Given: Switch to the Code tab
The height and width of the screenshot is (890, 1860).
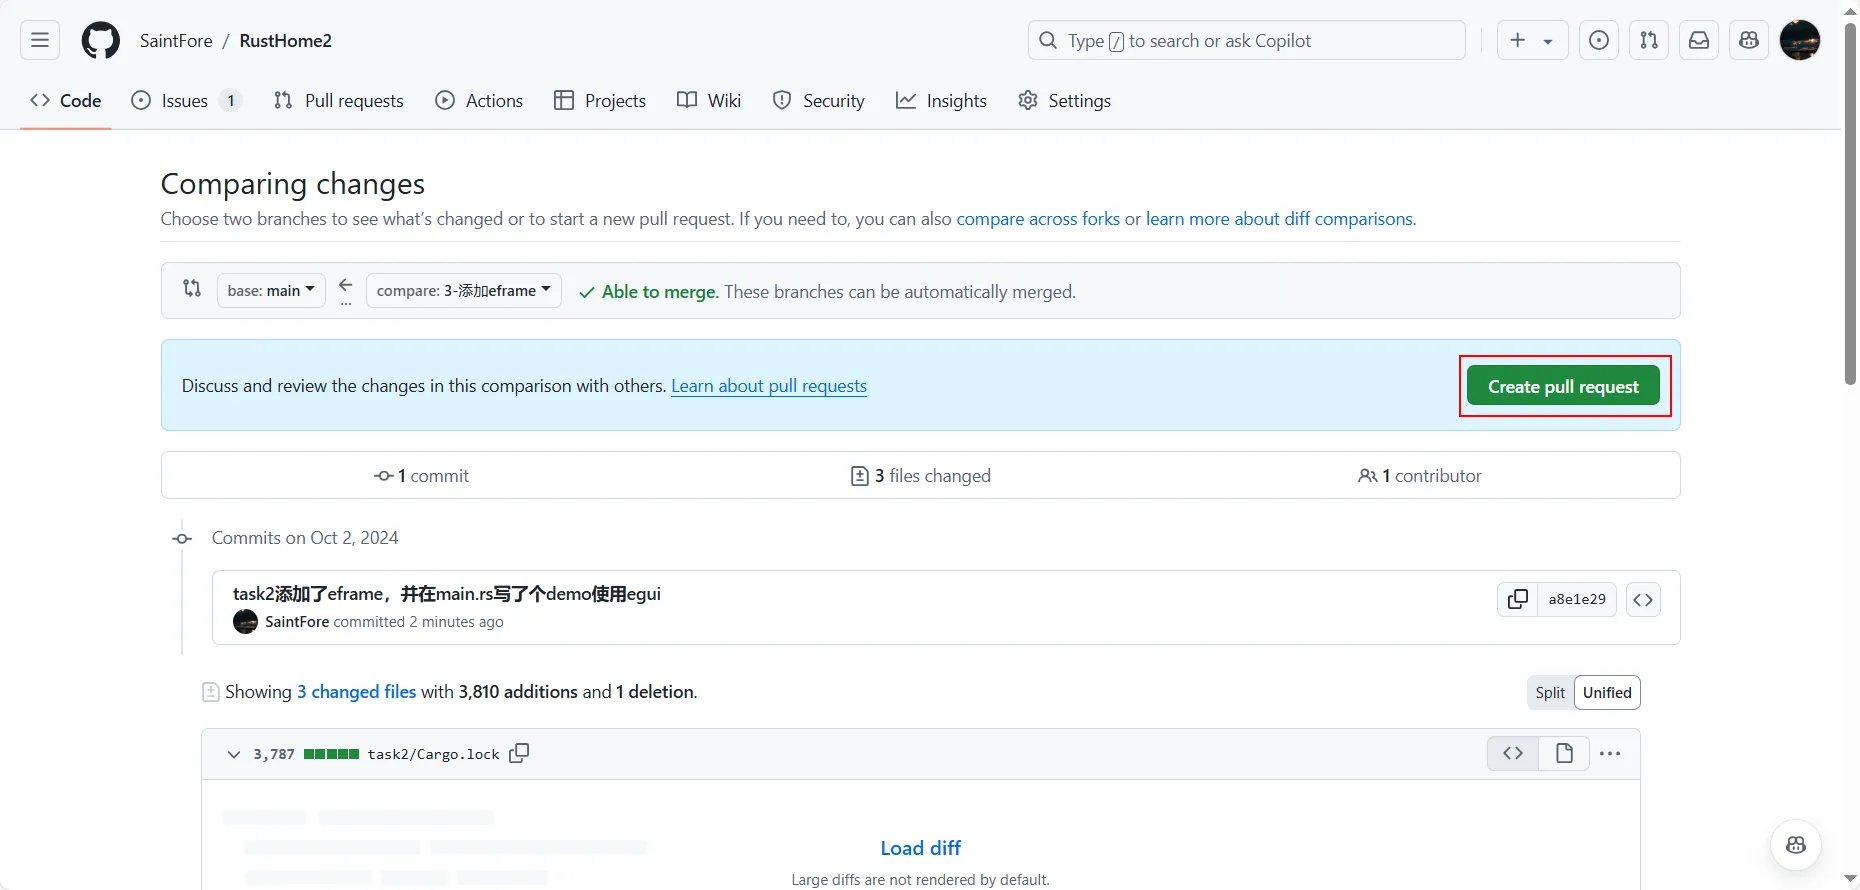Looking at the screenshot, I should [66, 100].
